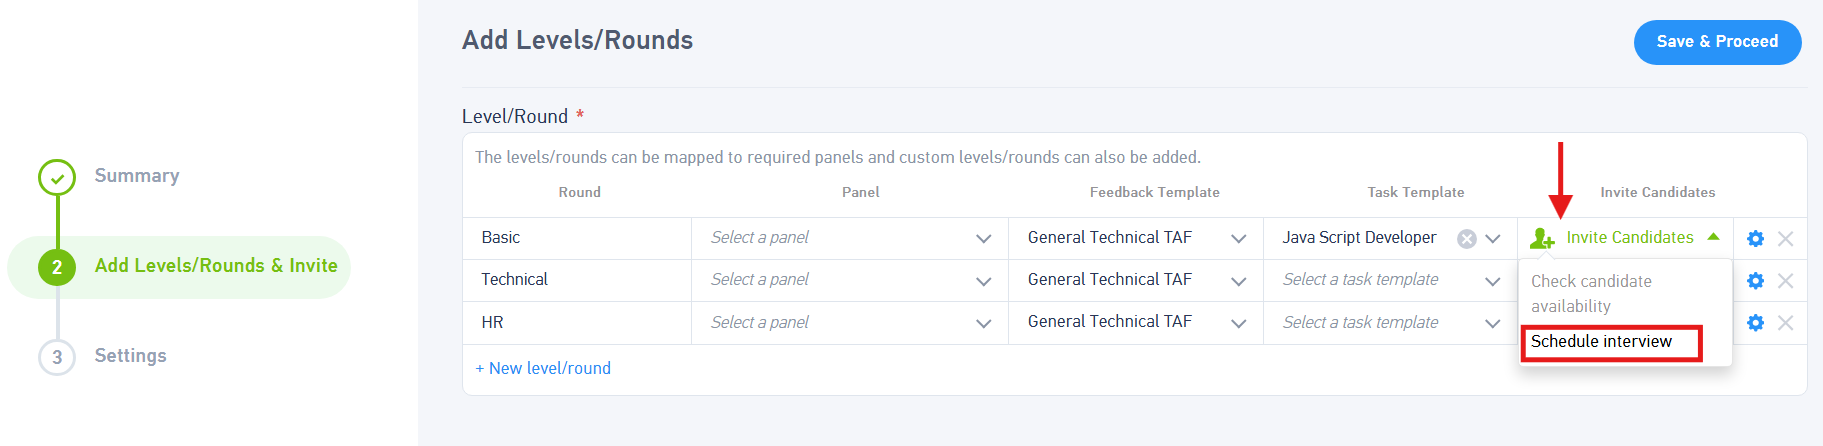Remove the Technical round row

tap(1786, 281)
